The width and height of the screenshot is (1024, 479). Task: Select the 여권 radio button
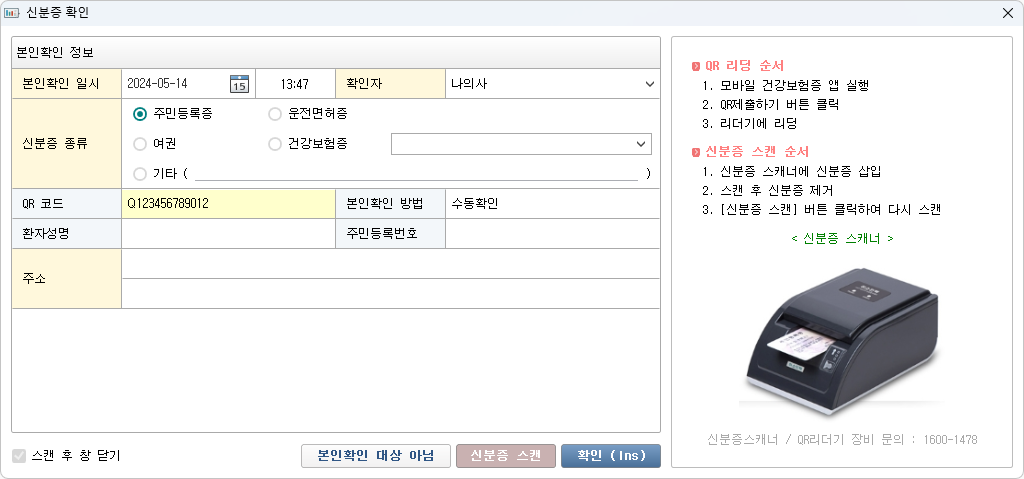click(140, 144)
